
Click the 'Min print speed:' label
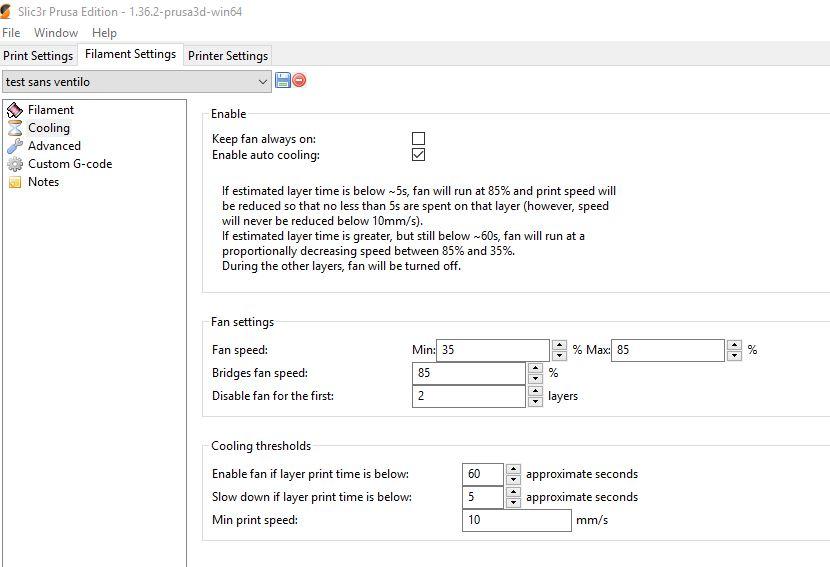[x=255, y=520]
